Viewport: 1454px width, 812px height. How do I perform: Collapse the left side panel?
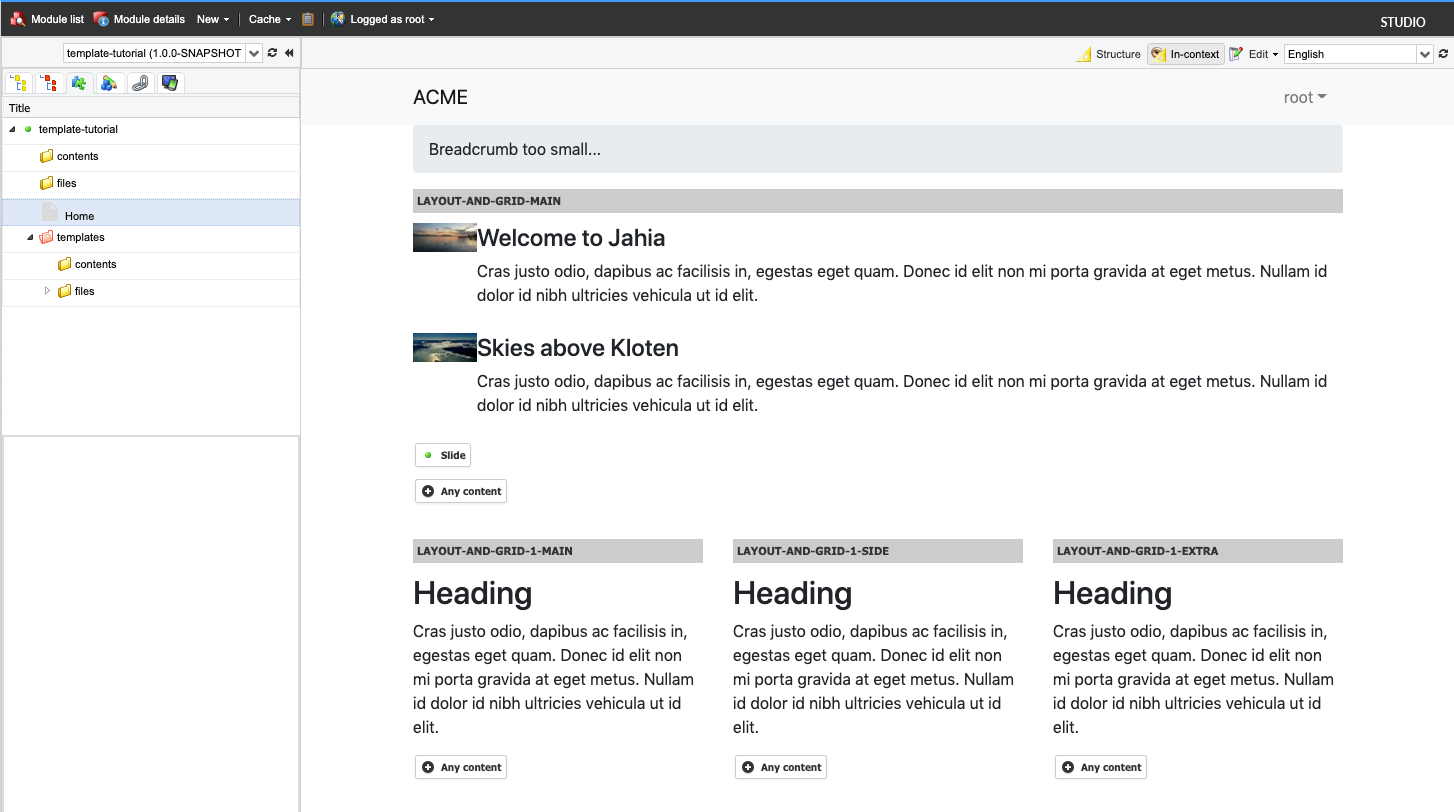pos(288,53)
